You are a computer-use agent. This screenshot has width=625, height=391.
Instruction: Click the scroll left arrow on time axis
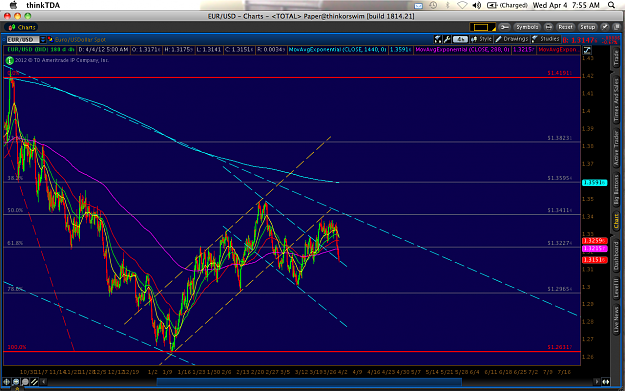point(43,382)
